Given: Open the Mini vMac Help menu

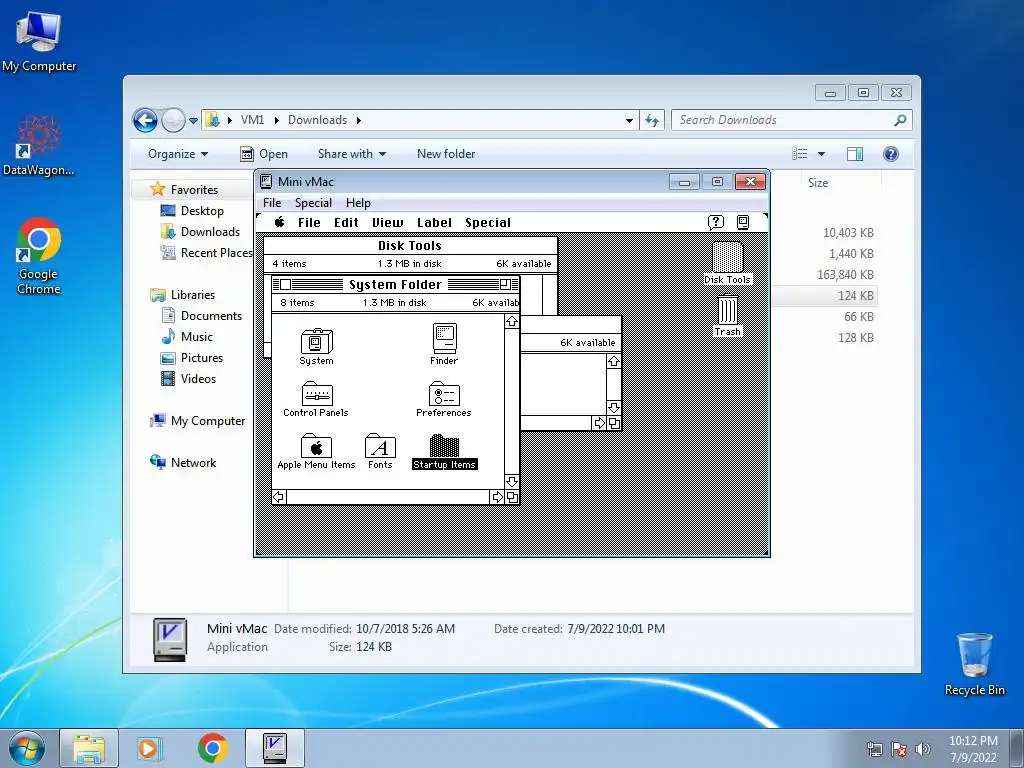Looking at the screenshot, I should (x=358, y=203).
